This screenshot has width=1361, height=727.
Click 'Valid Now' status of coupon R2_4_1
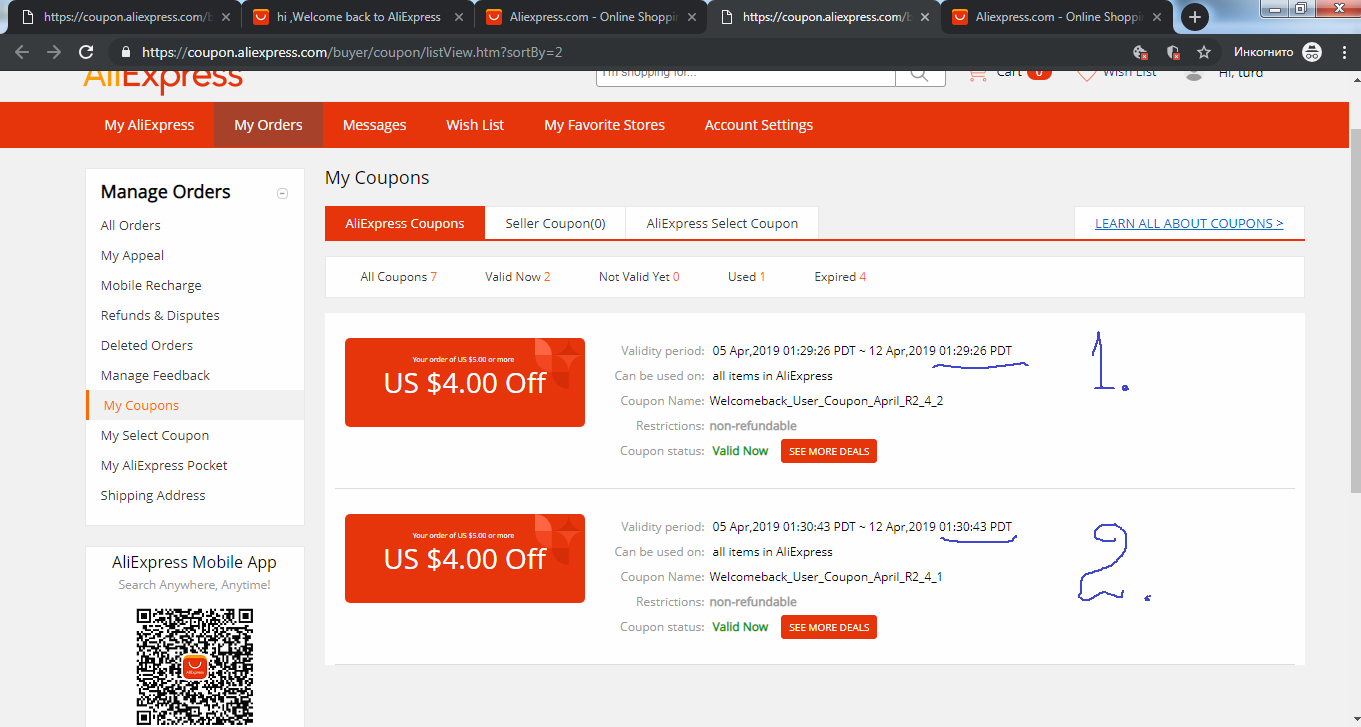tap(740, 627)
